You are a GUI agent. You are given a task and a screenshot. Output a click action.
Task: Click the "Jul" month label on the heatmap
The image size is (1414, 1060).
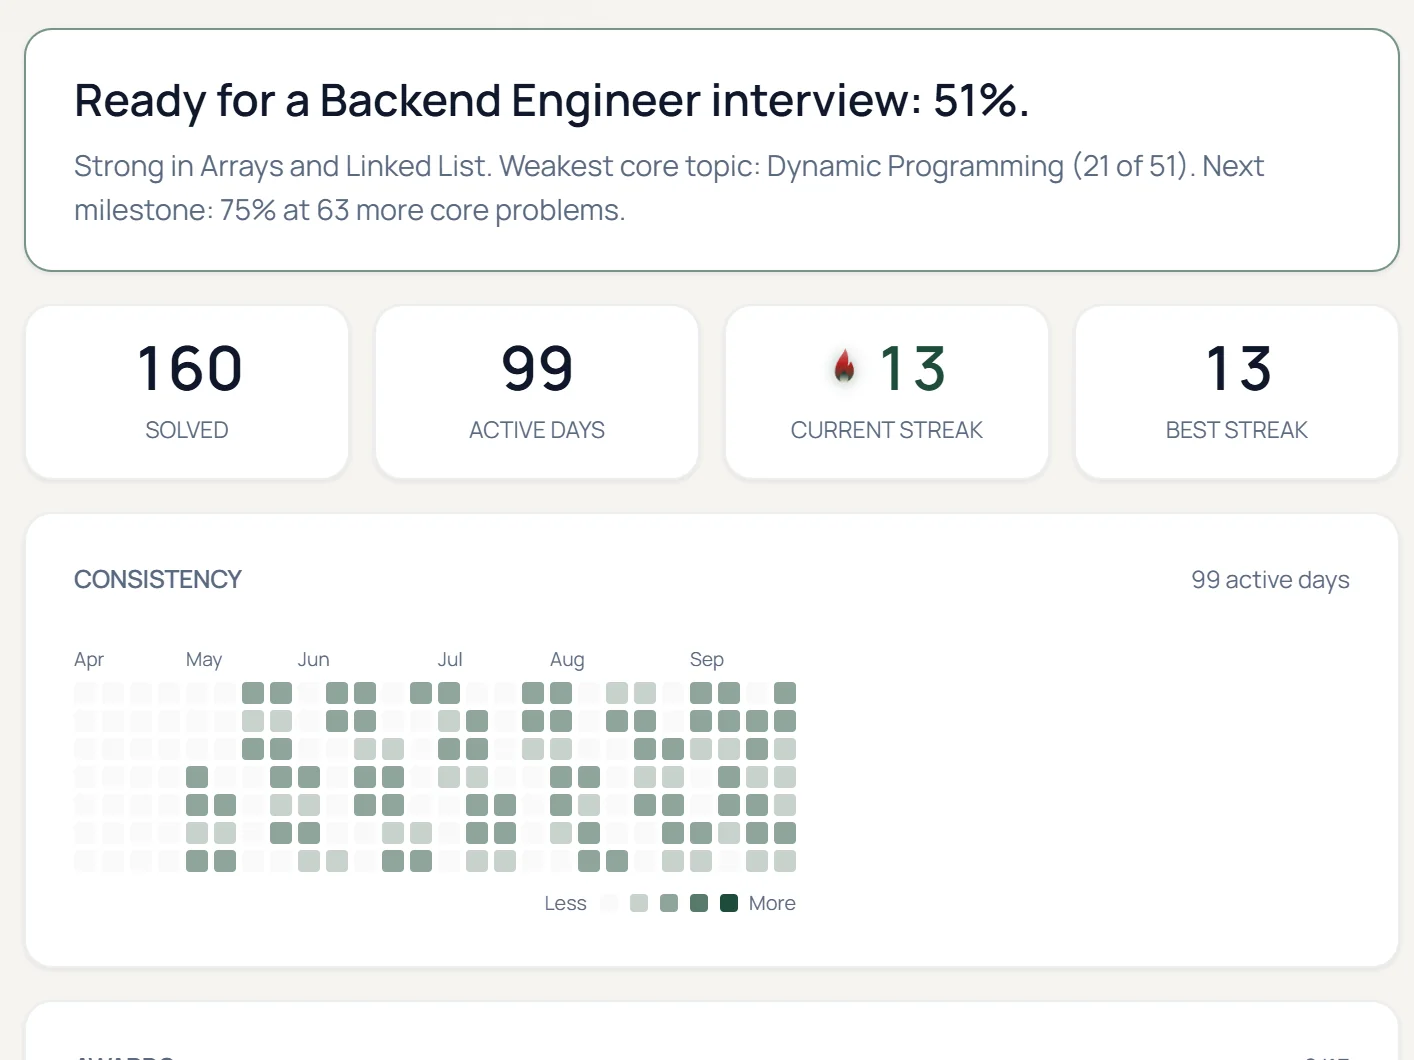(450, 659)
